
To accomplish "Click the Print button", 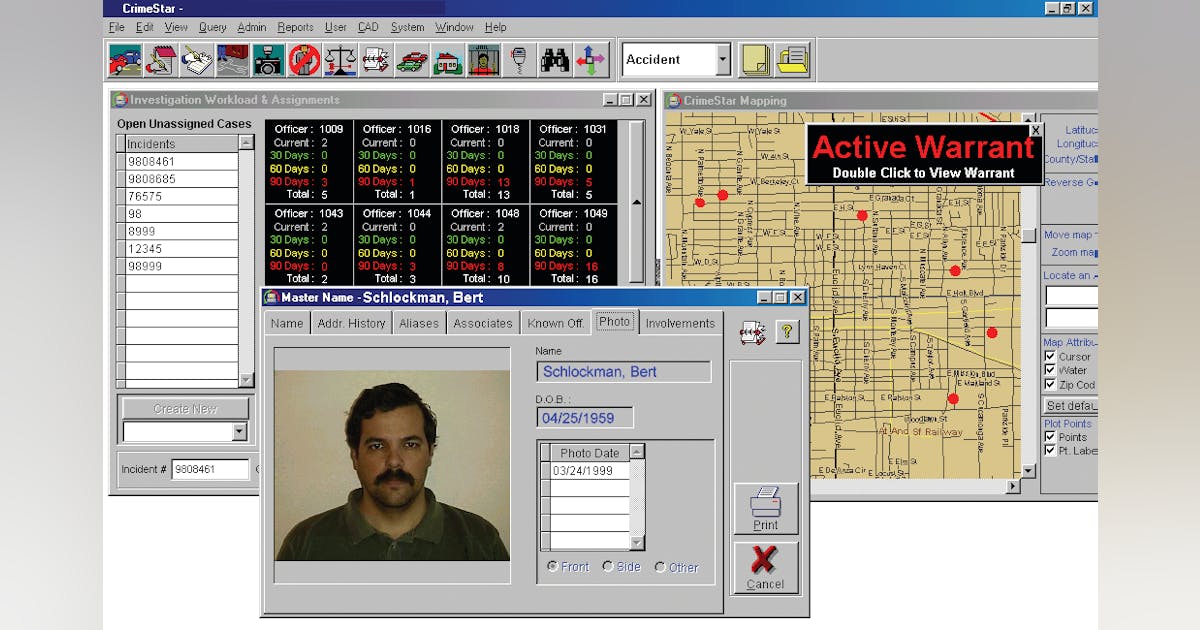I will [766, 509].
